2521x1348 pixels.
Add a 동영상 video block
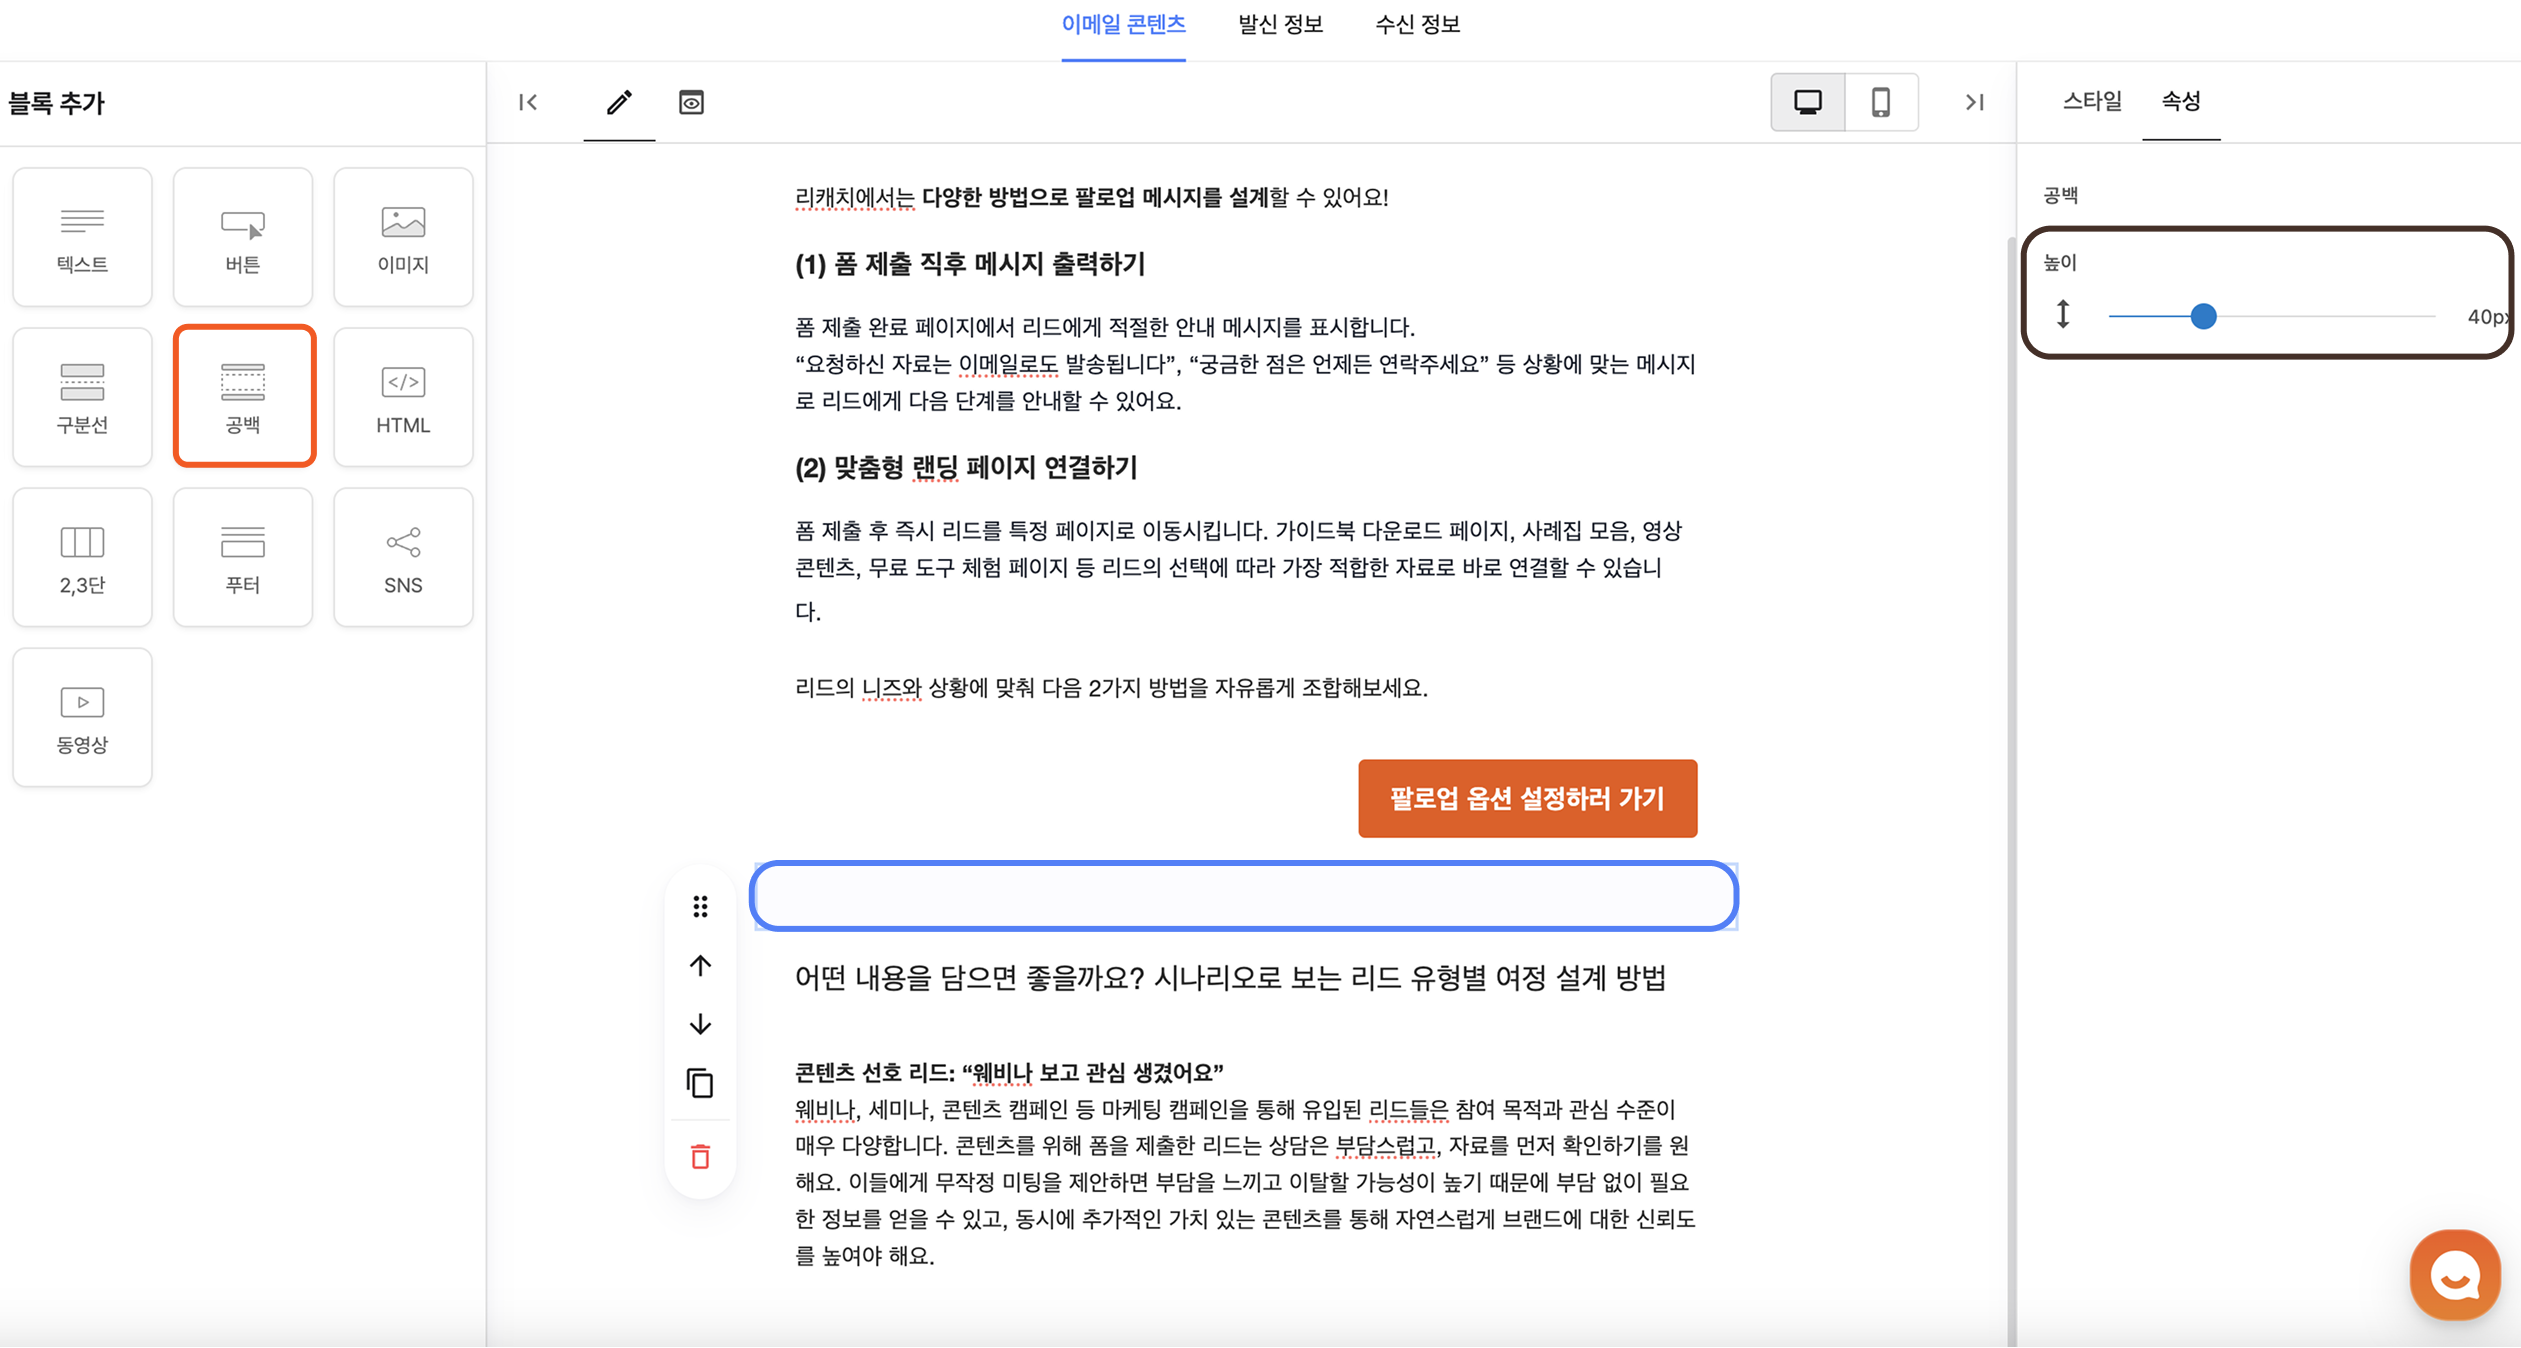click(x=82, y=717)
